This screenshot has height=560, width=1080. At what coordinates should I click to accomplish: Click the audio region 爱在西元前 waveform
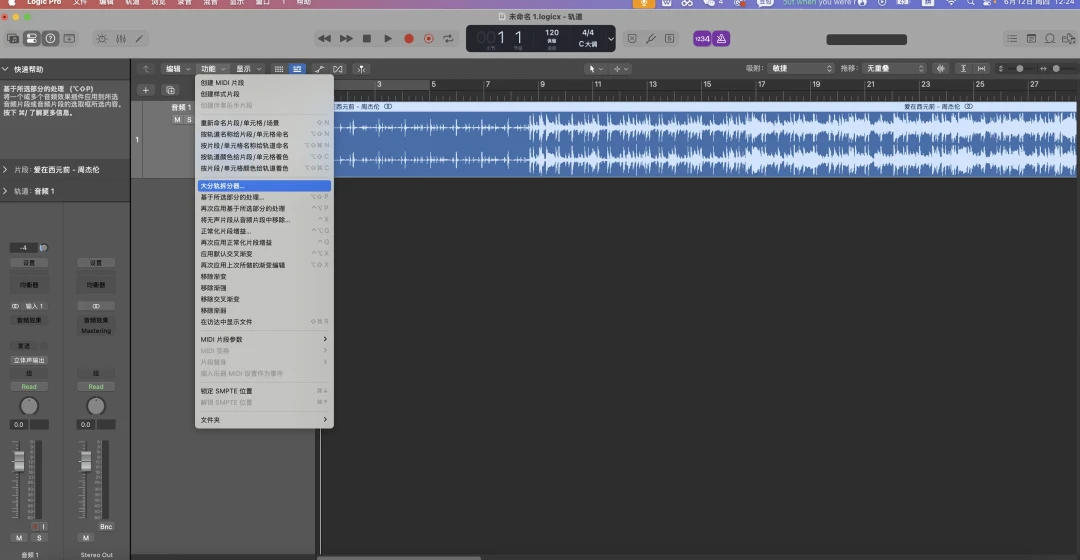pyautogui.click(x=705, y=143)
